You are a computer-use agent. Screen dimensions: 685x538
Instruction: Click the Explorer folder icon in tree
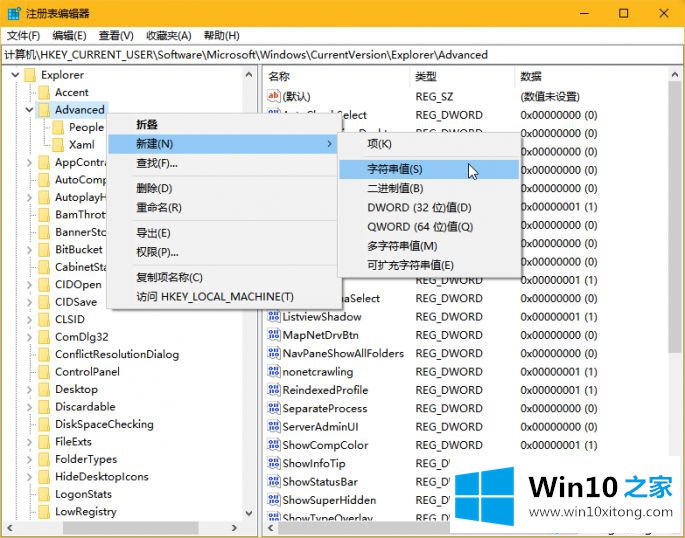30,75
